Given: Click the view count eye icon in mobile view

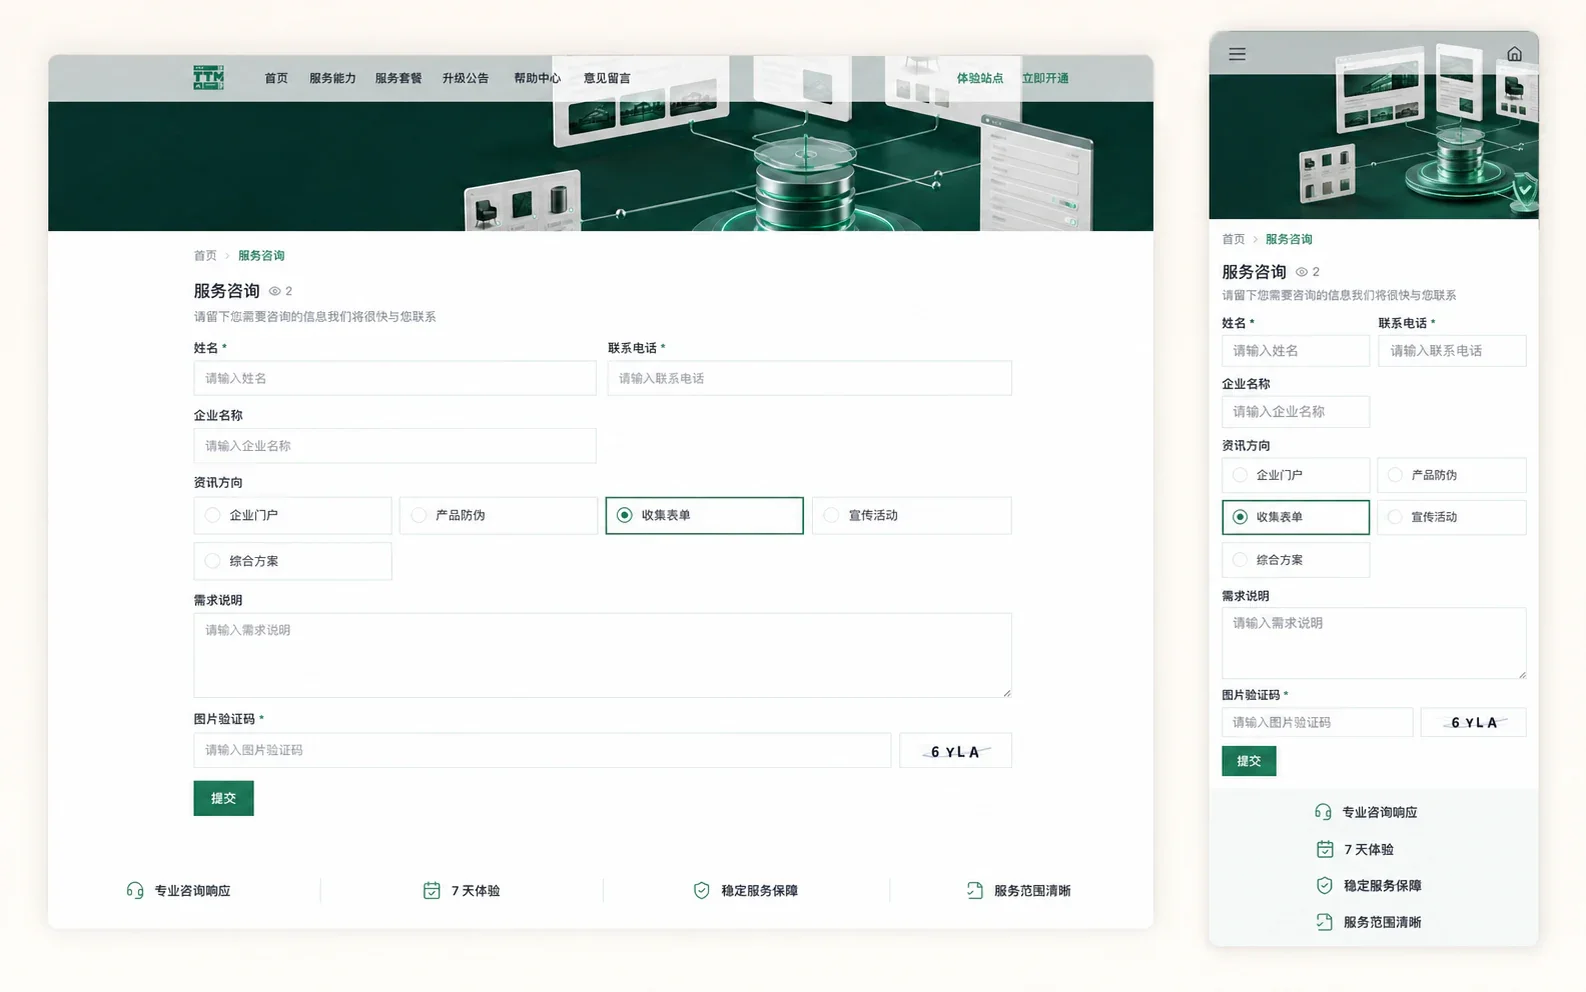Looking at the screenshot, I should (1302, 272).
